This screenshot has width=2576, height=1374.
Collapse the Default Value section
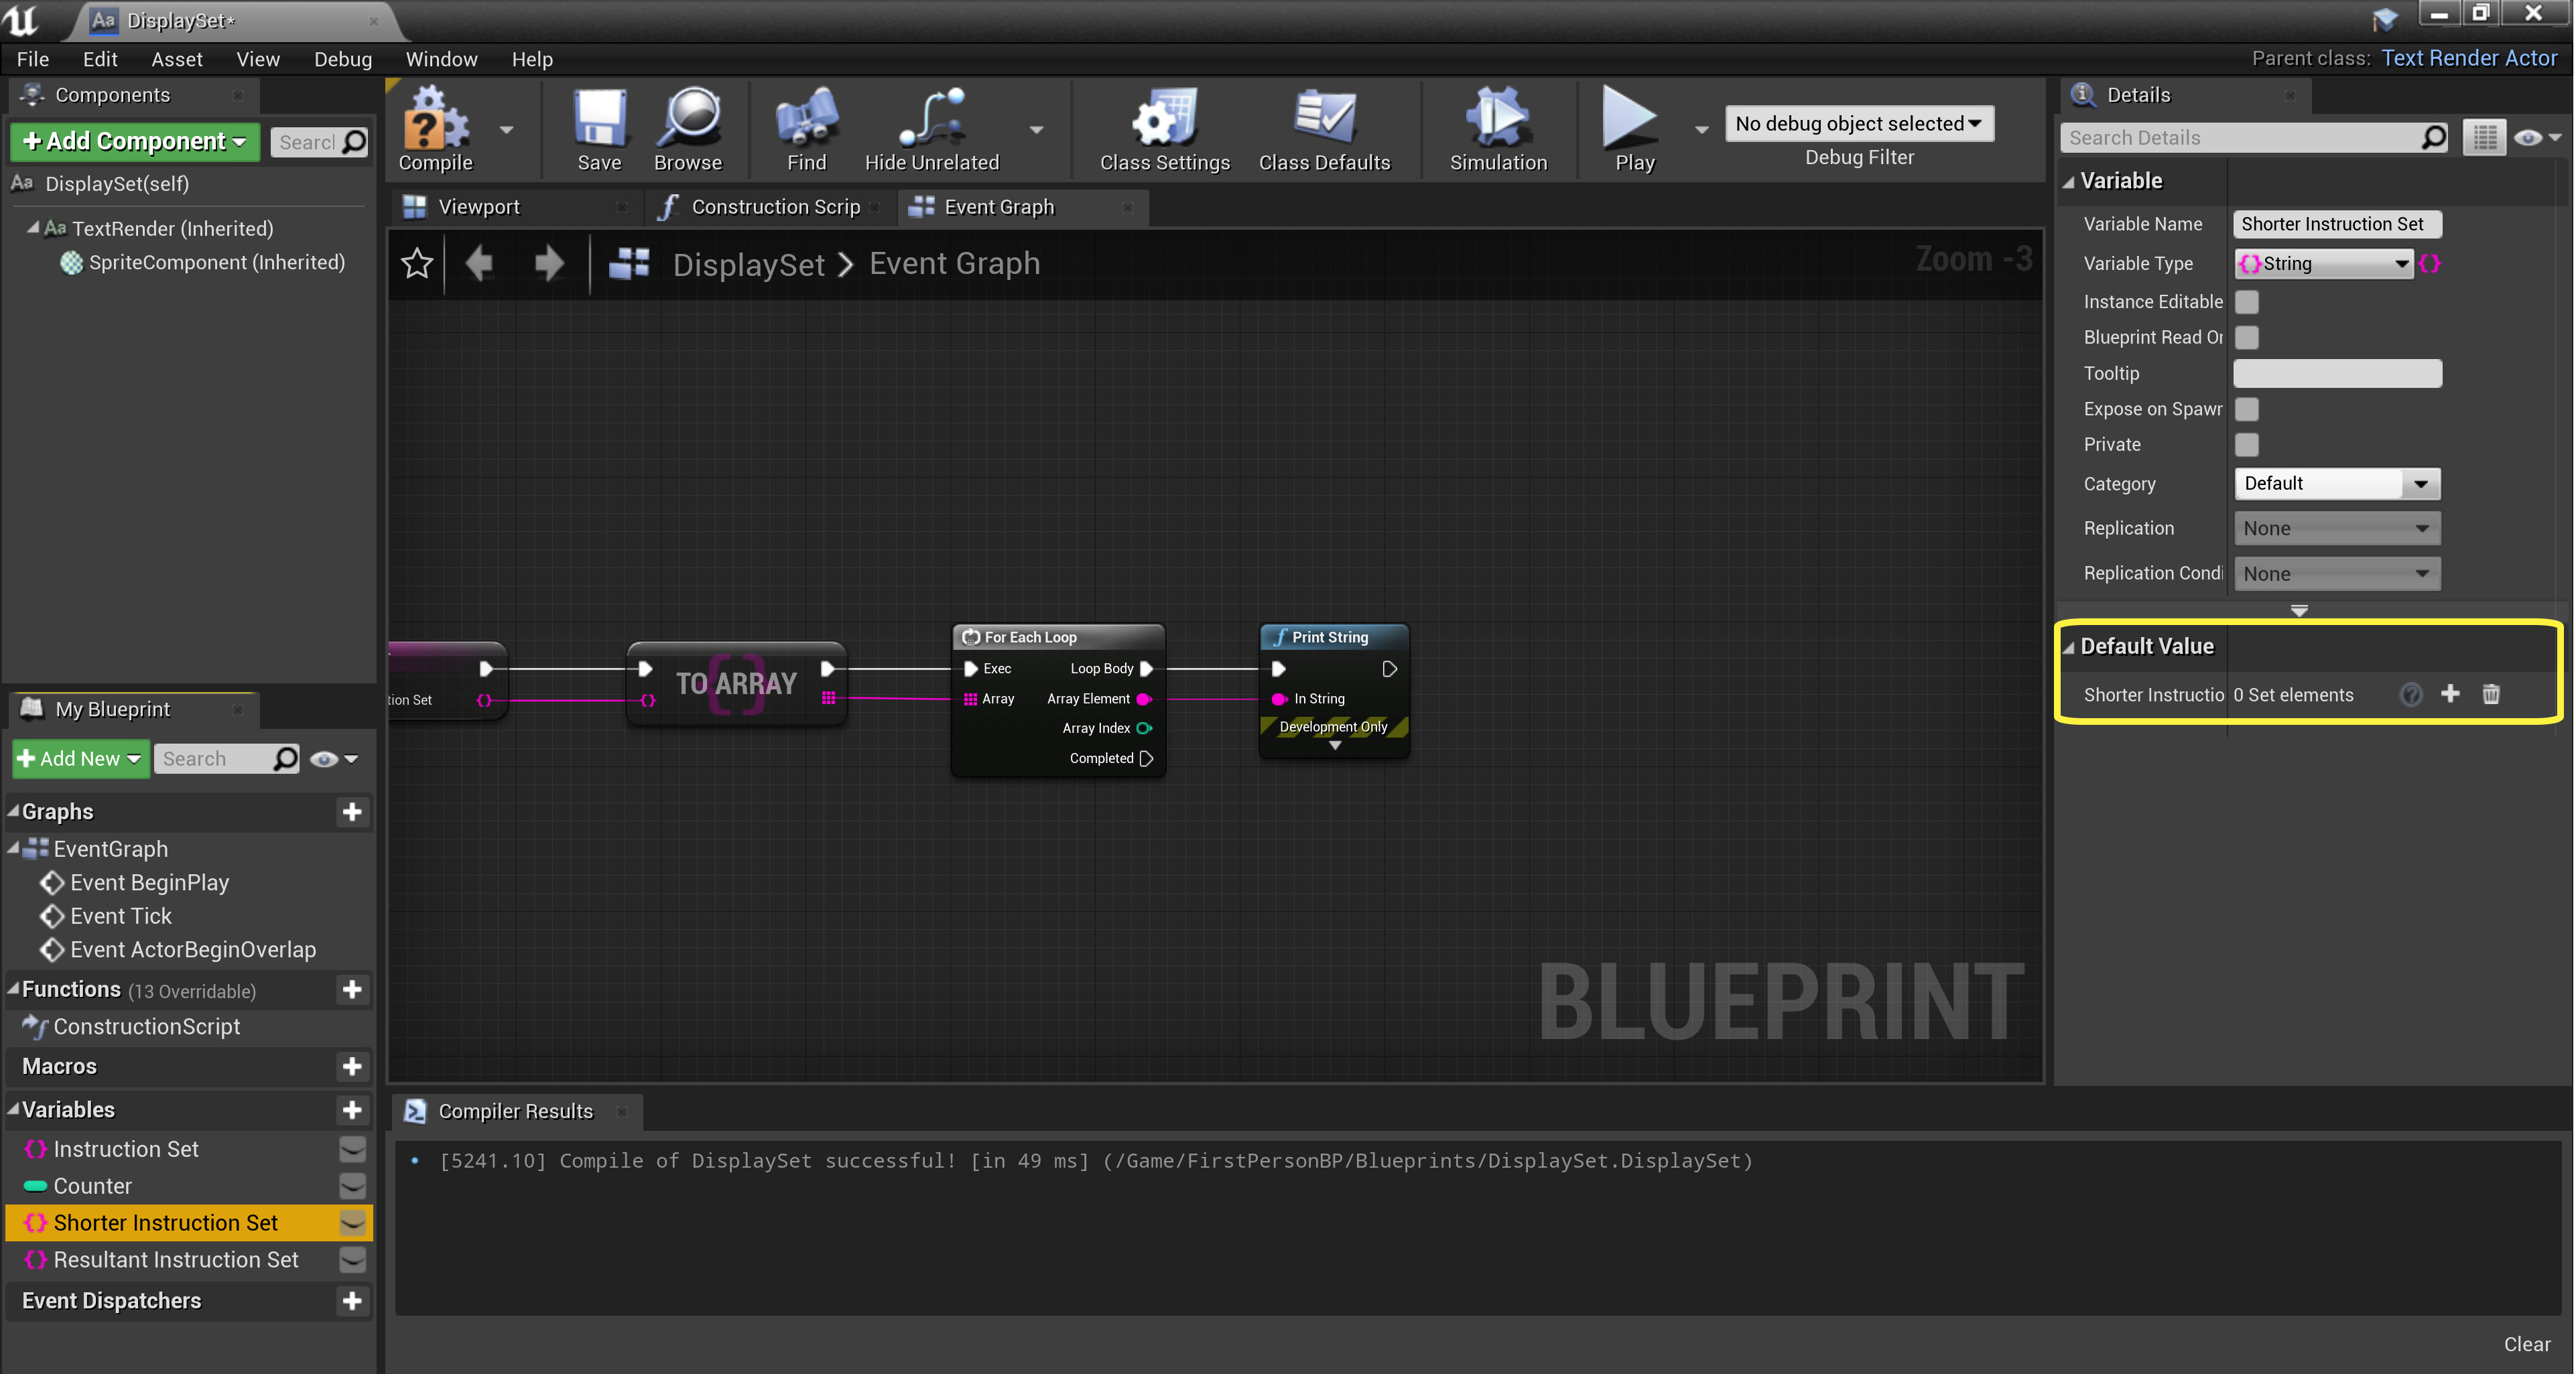click(x=2069, y=646)
